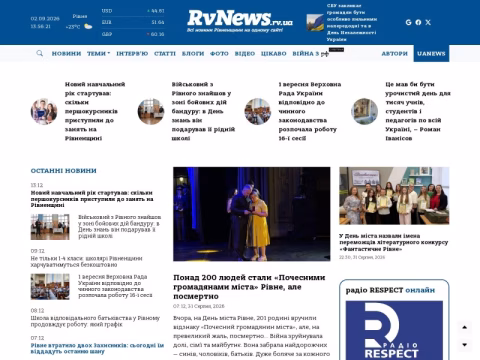
Task: Click the search magnifier icon
Action: point(39,53)
